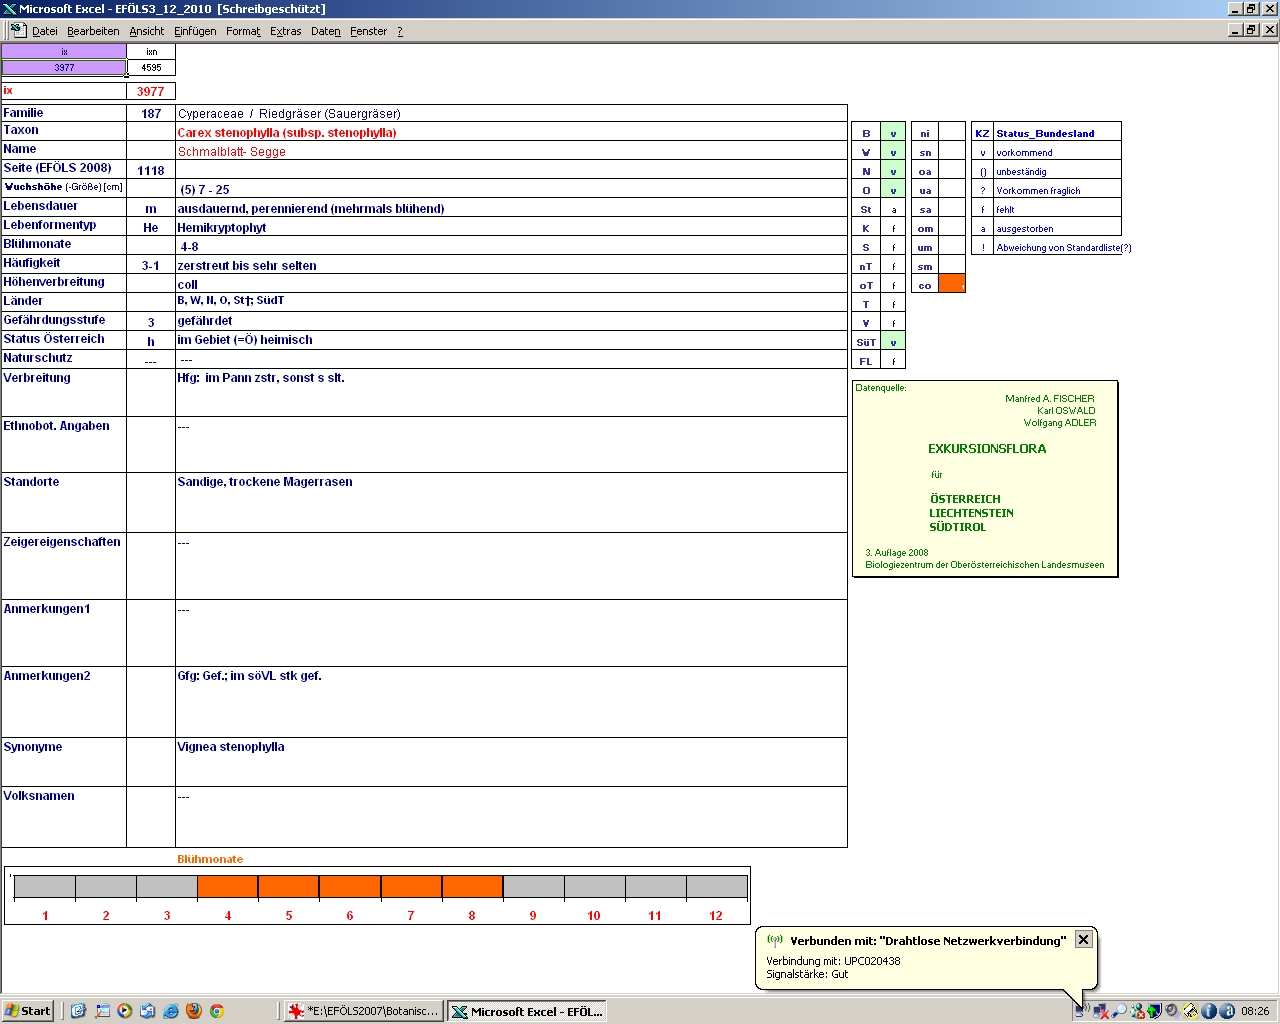This screenshot has width=1280, height=1024.
Task: Open the Firefox quick launch icon
Action: tap(193, 1011)
